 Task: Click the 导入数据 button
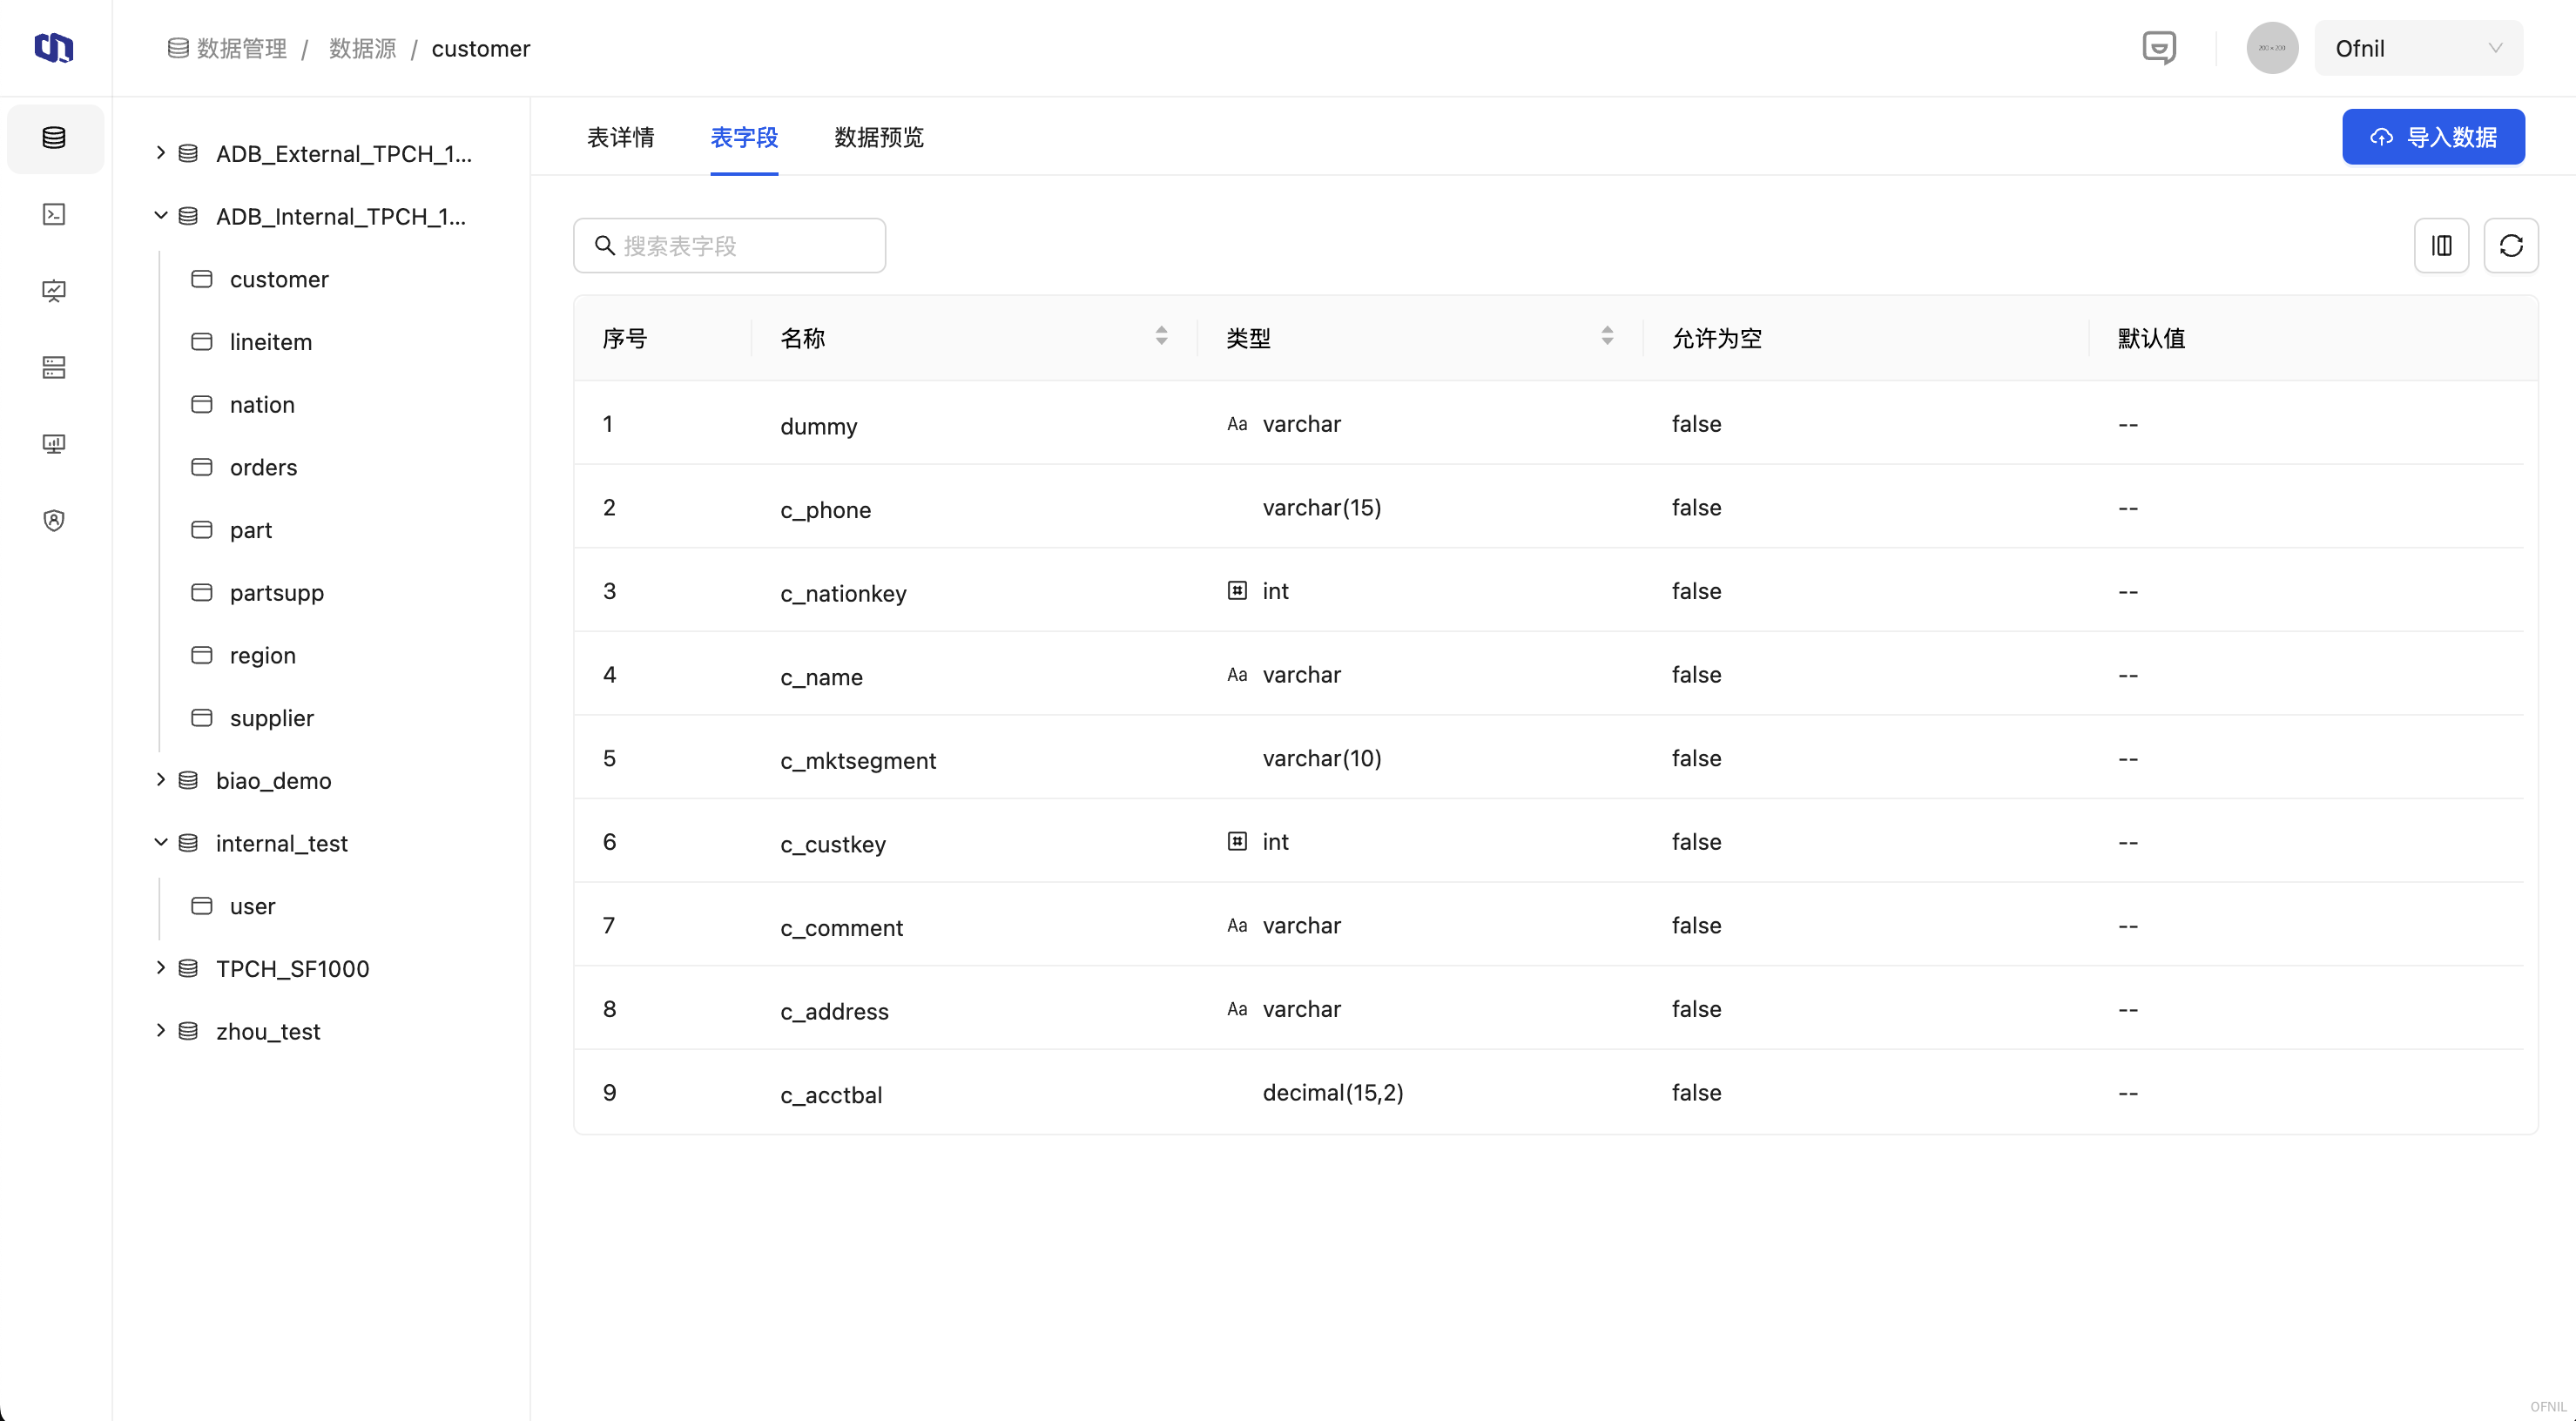(2432, 137)
